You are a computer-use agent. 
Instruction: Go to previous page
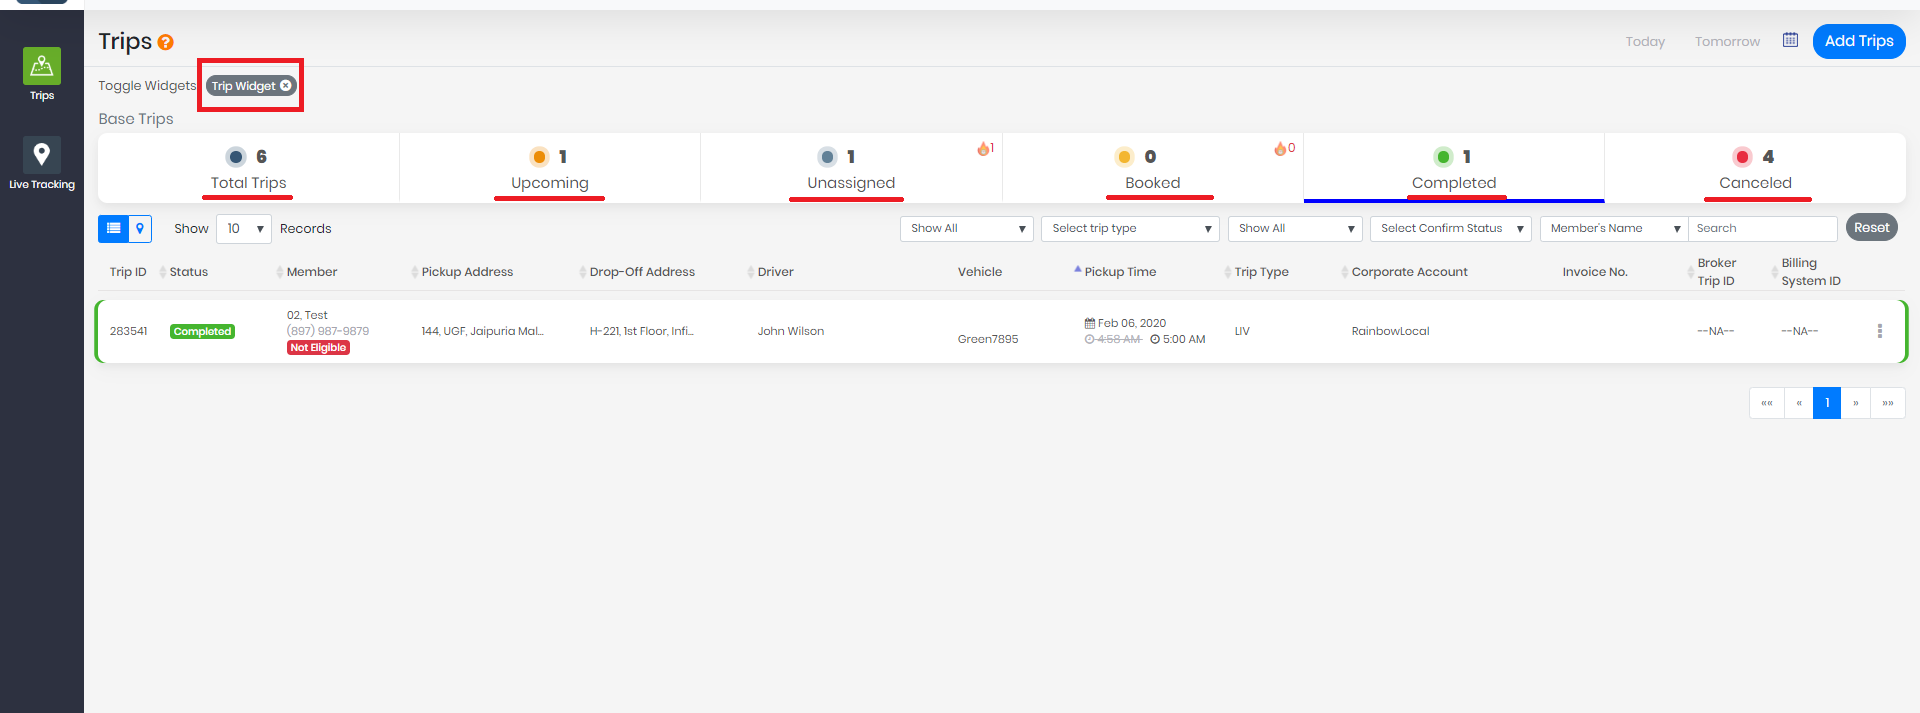click(1799, 403)
